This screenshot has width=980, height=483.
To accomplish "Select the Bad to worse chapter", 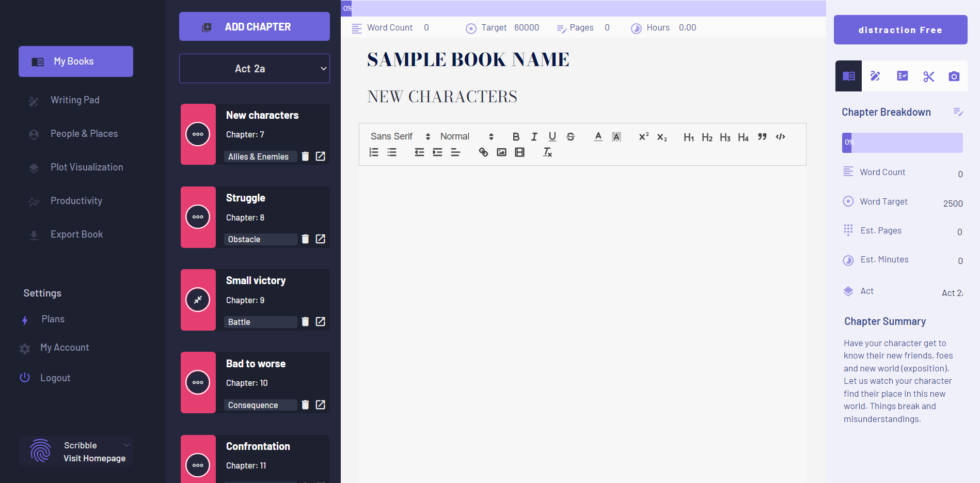I will [x=255, y=382].
